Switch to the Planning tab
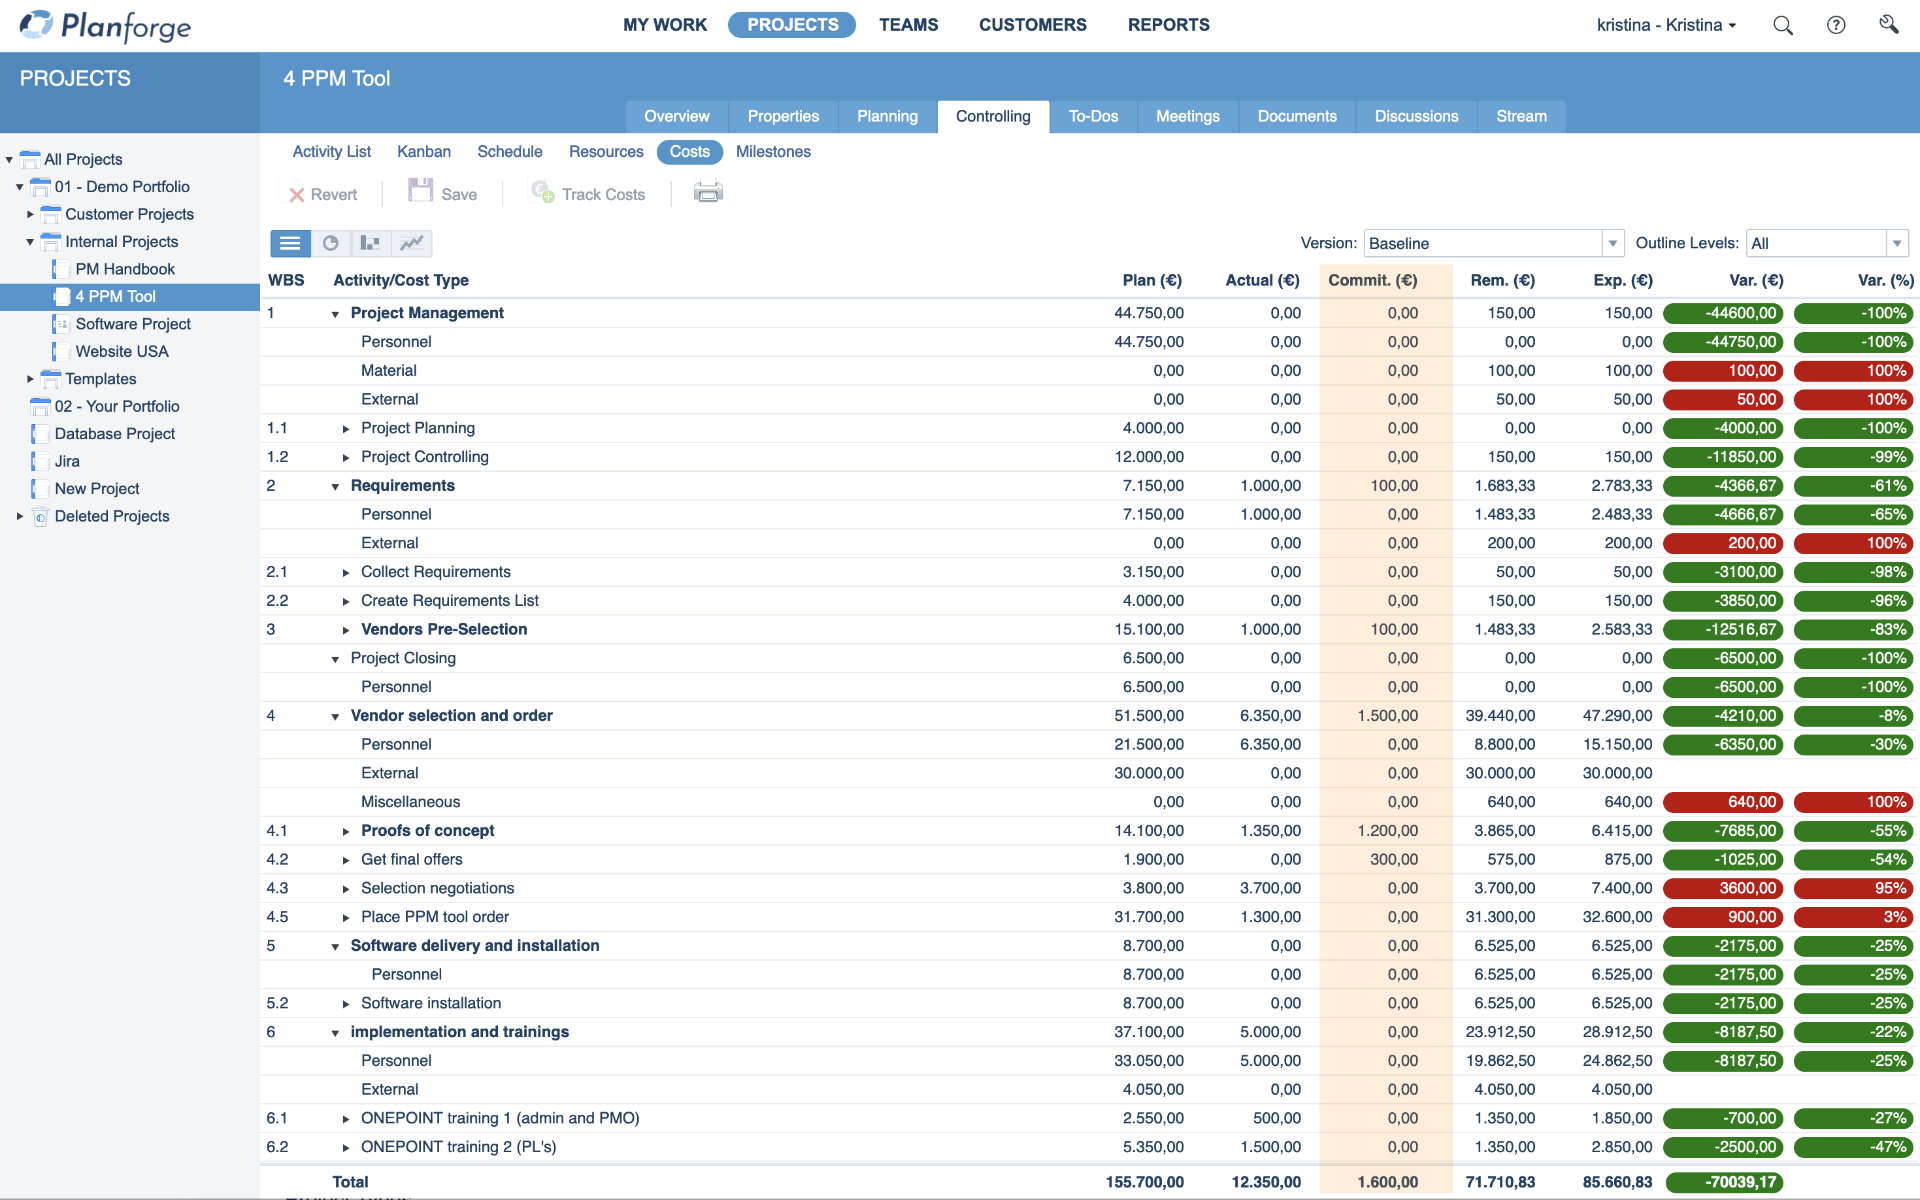 [887, 116]
